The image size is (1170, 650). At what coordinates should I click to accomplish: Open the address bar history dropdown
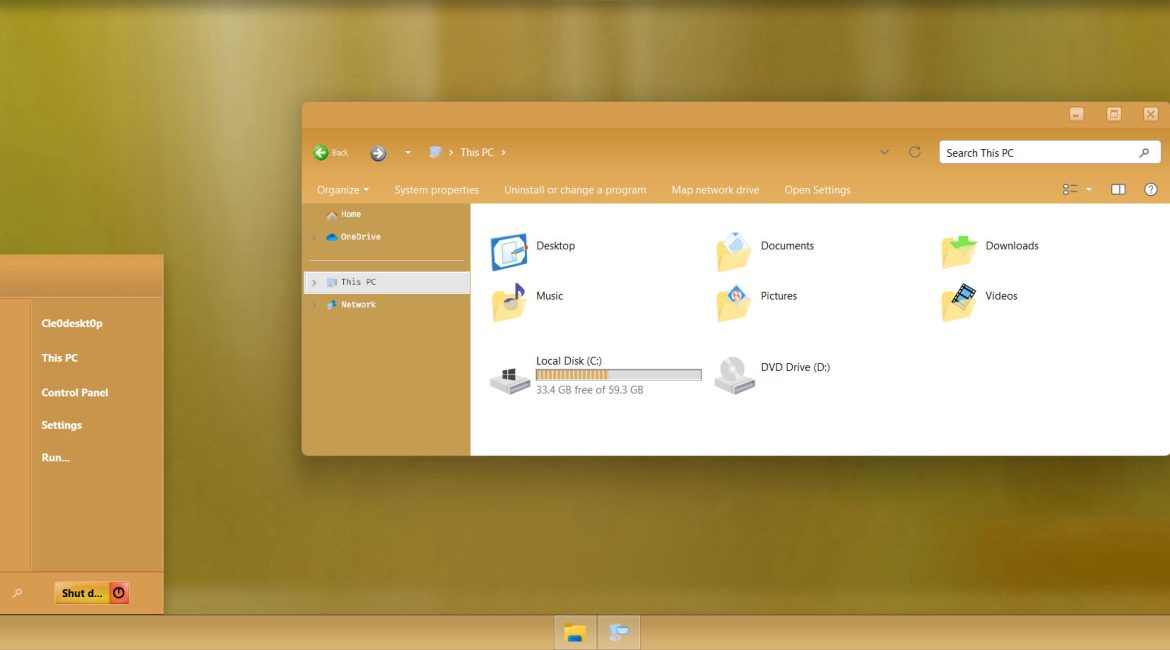884,152
